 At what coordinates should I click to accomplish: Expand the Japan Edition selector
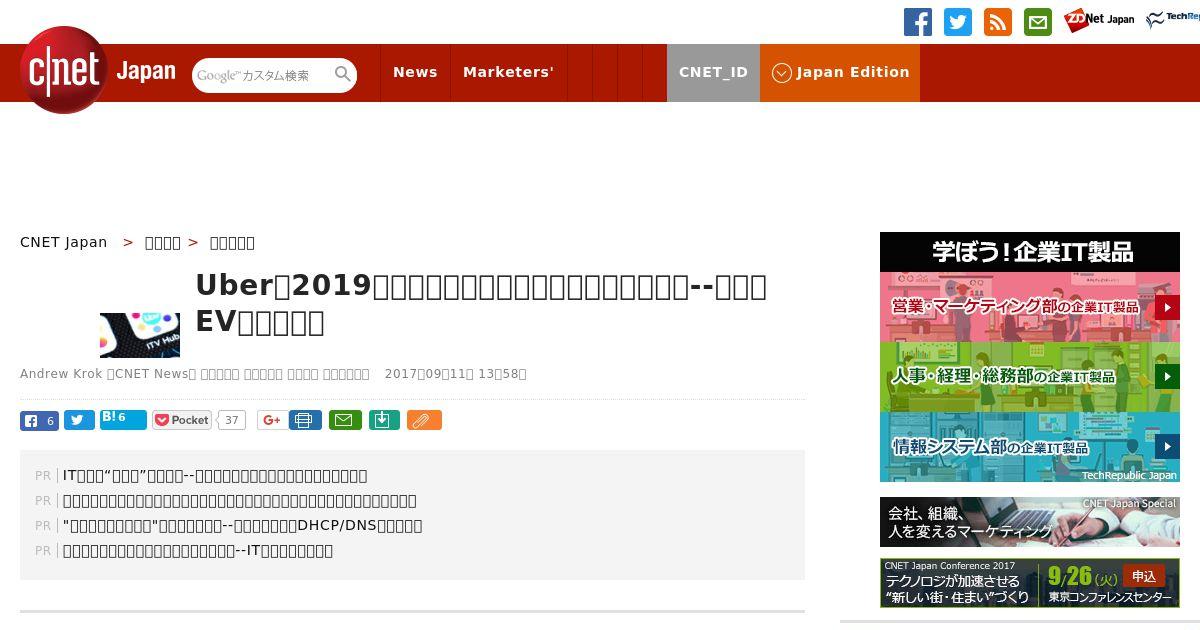tap(840, 72)
